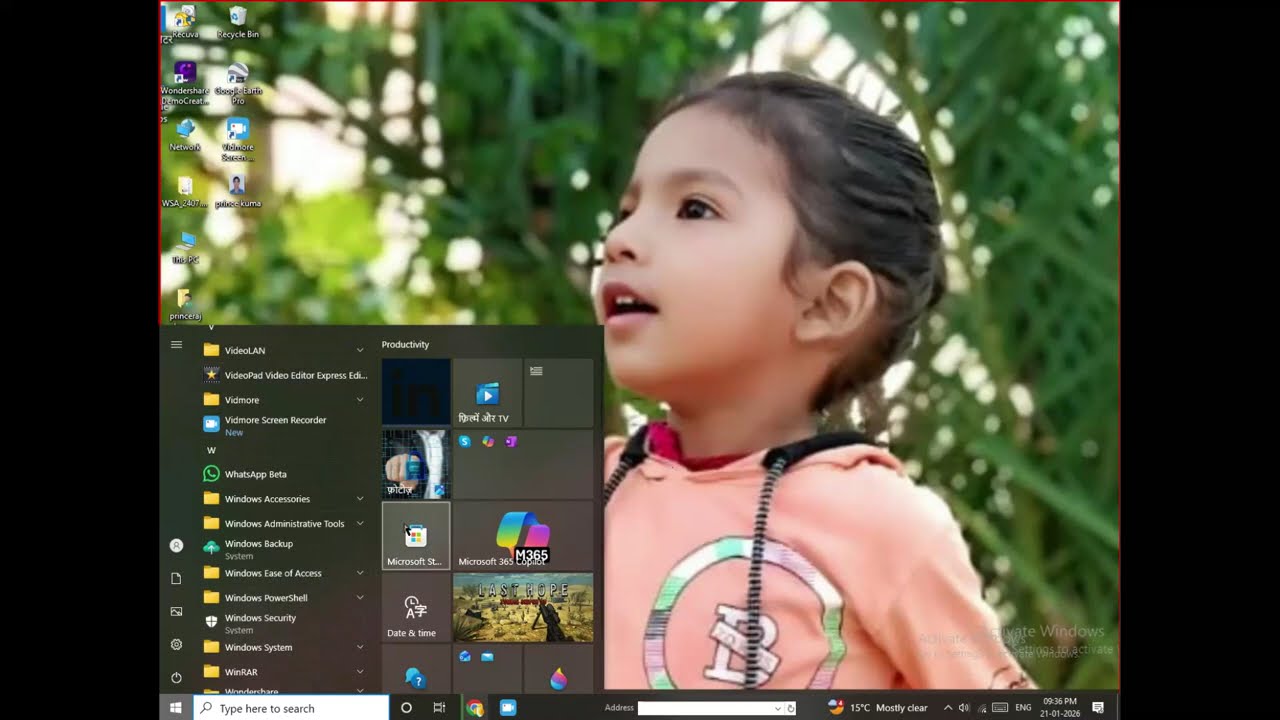Select Wondershare DemoCreator desktop shortcut
Viewport: 1280px width, 720px height.
185,83
